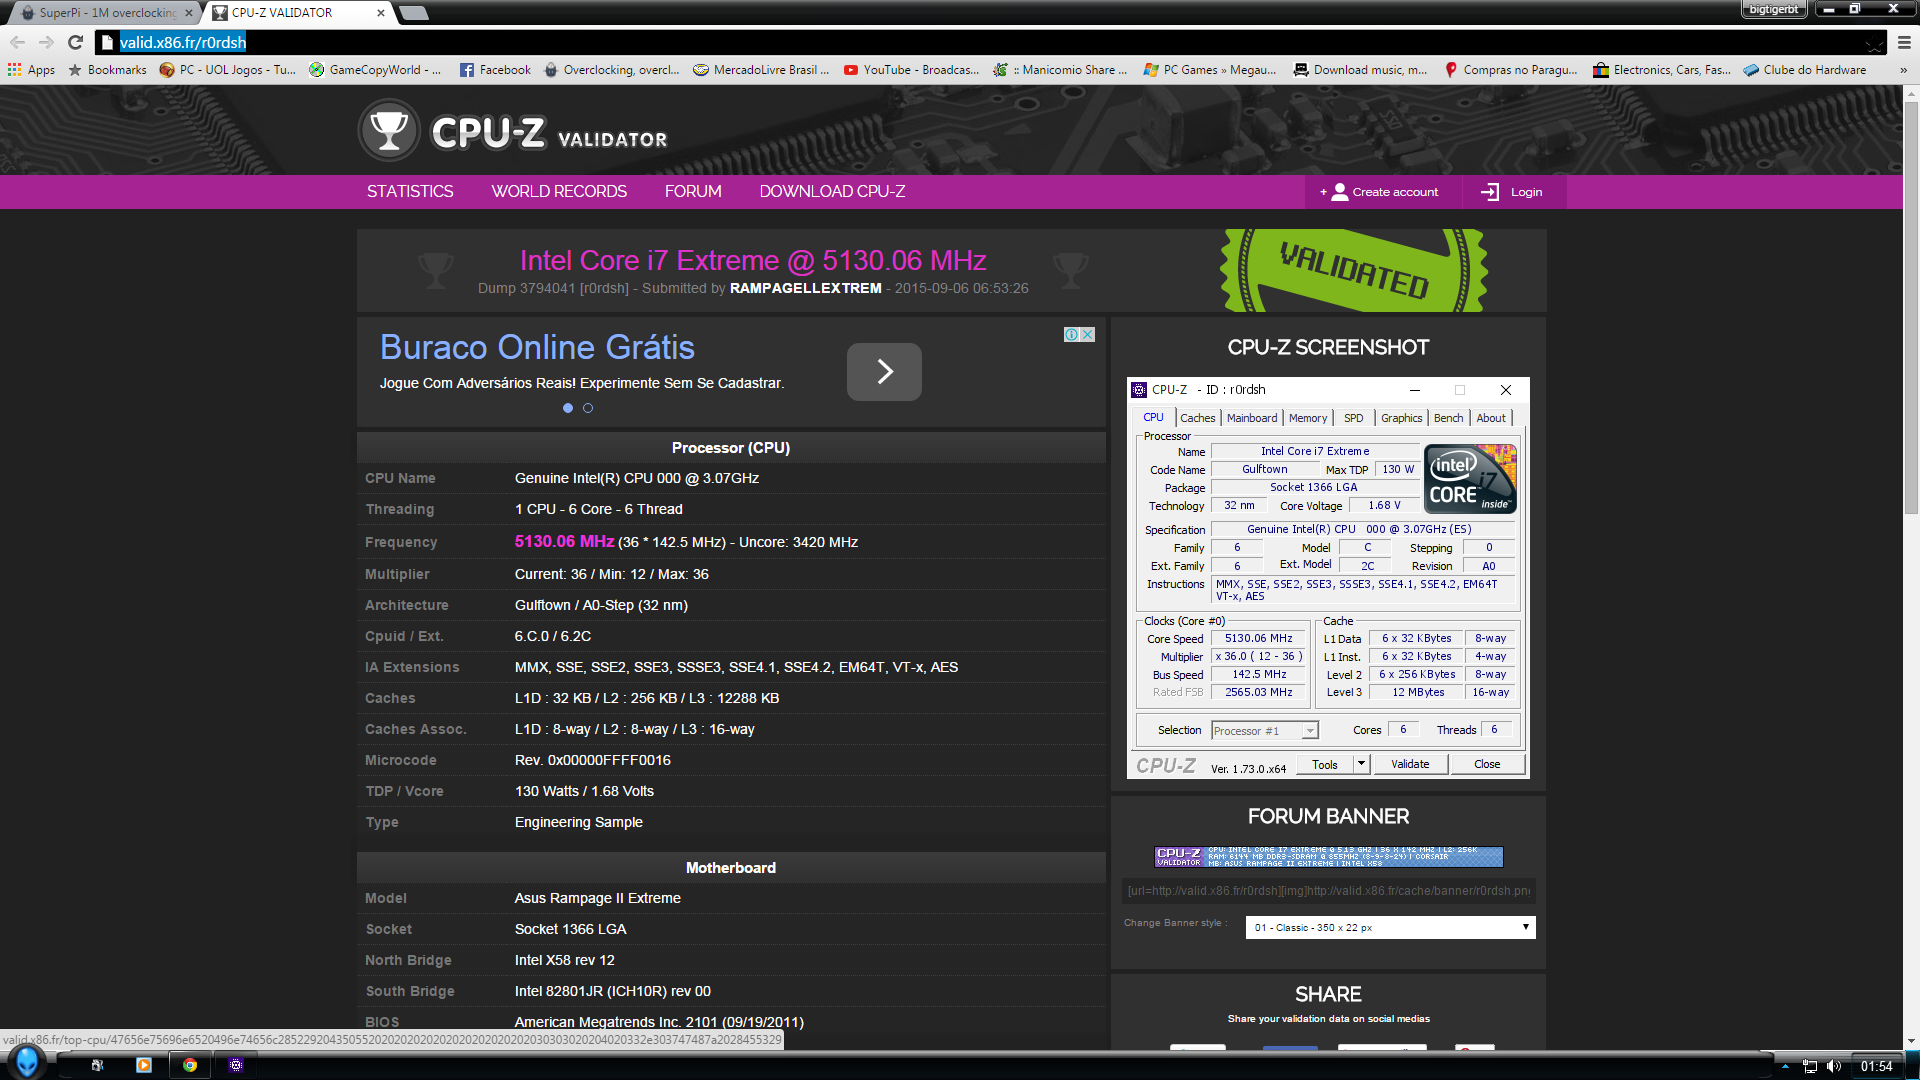Click the RAMPAGELLEXTREM submitter link
Screen dimensions: 1920x1080
coord(805,288)
